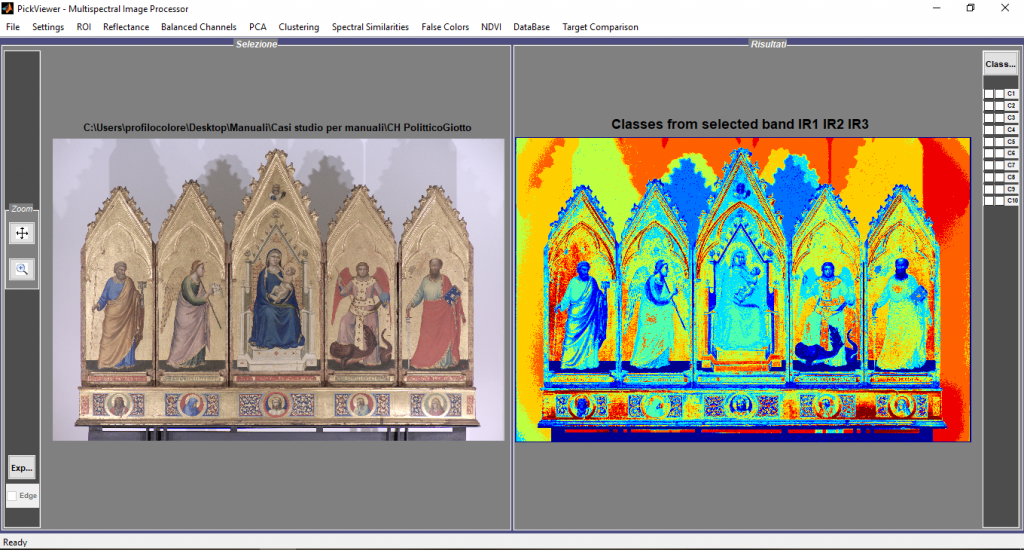Open the DataBase menu
Image resolution: width=1024 pixels, height=550 pixels.
[531, 27]
